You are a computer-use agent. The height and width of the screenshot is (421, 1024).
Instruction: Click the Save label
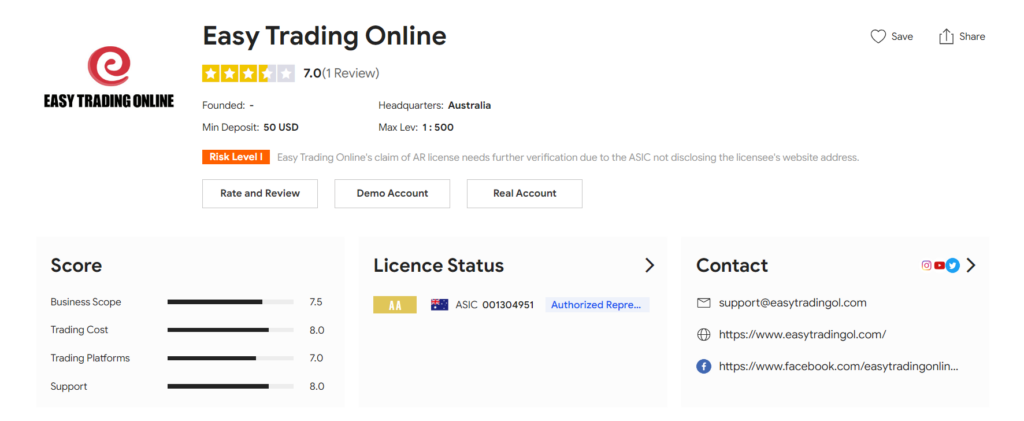(x=902, y=37)
